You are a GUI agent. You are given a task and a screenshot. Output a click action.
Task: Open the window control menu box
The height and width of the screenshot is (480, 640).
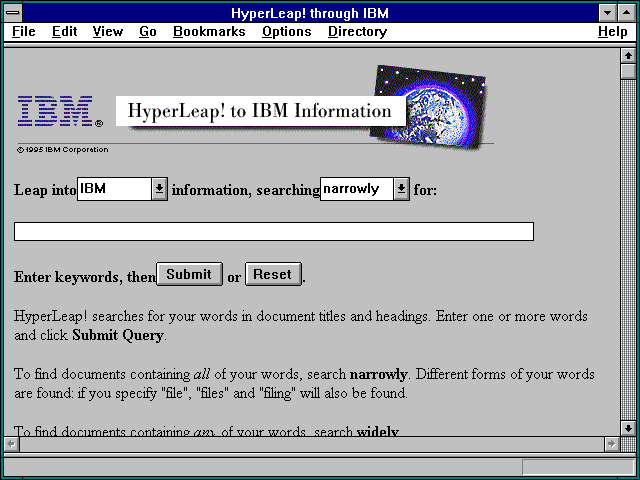click(x=13, y=13)
